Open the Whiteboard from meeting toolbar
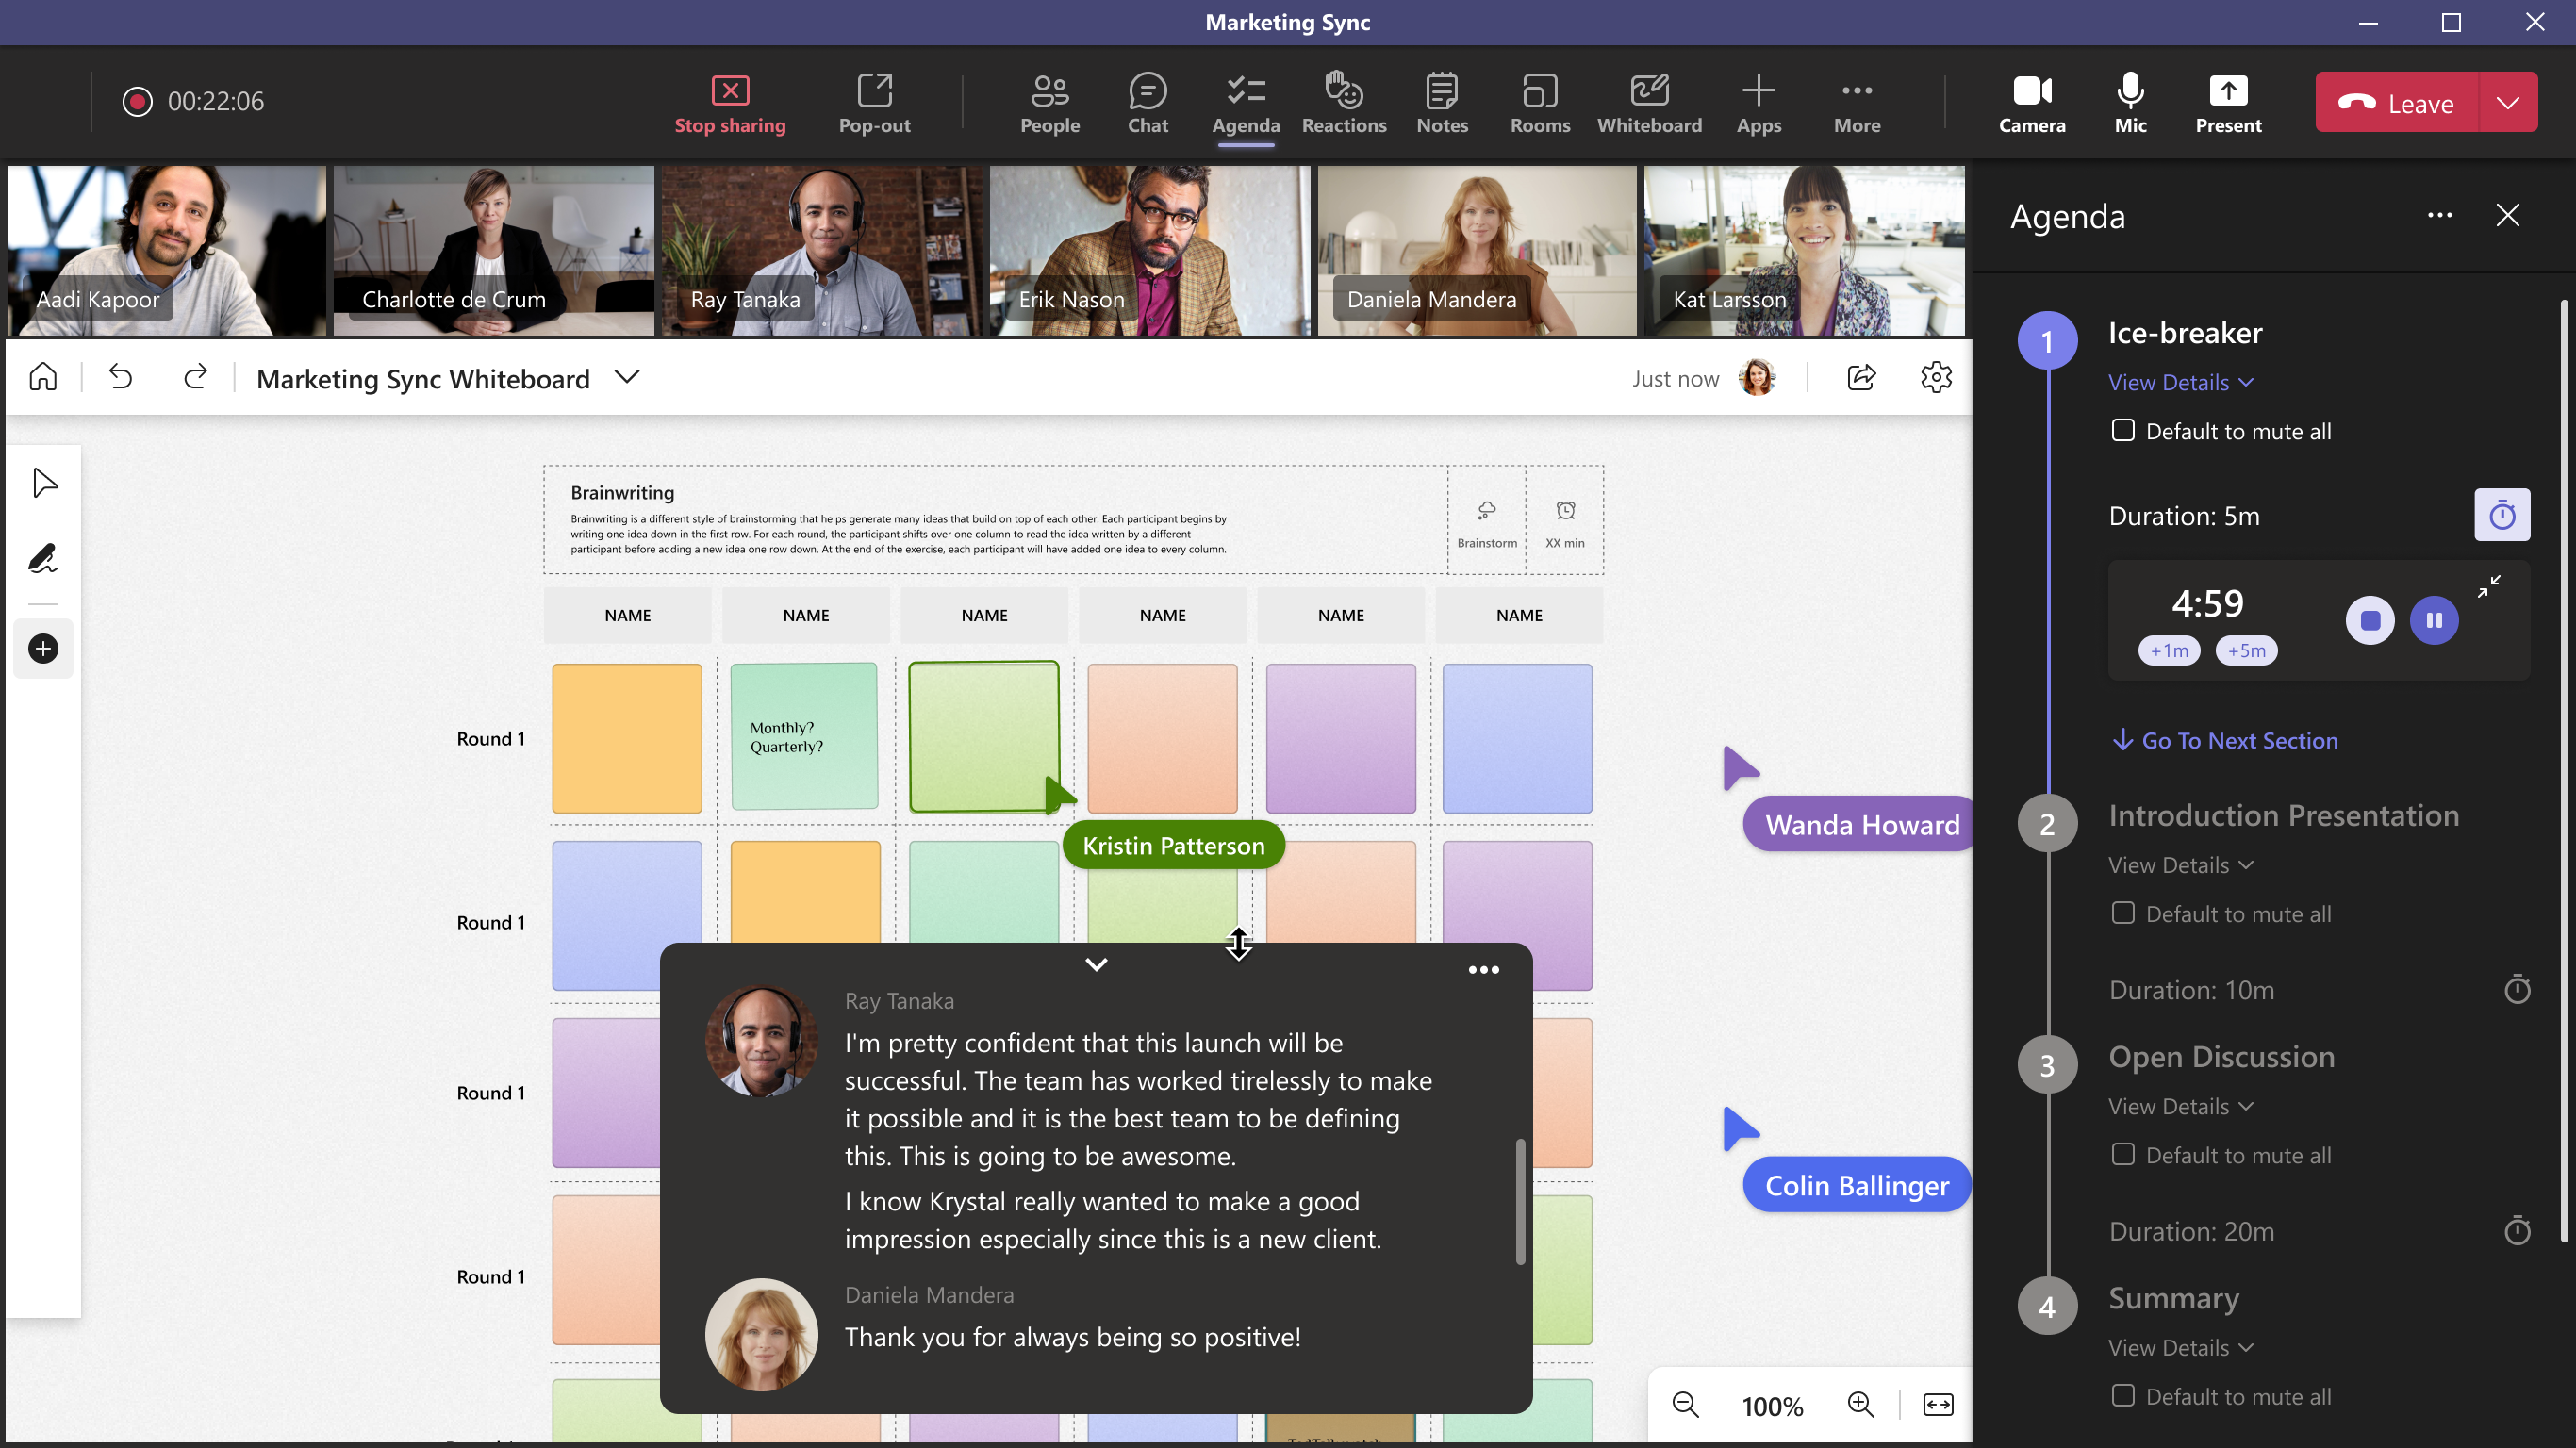This screenshot has height=1448, width=2576. [1648, 103]
